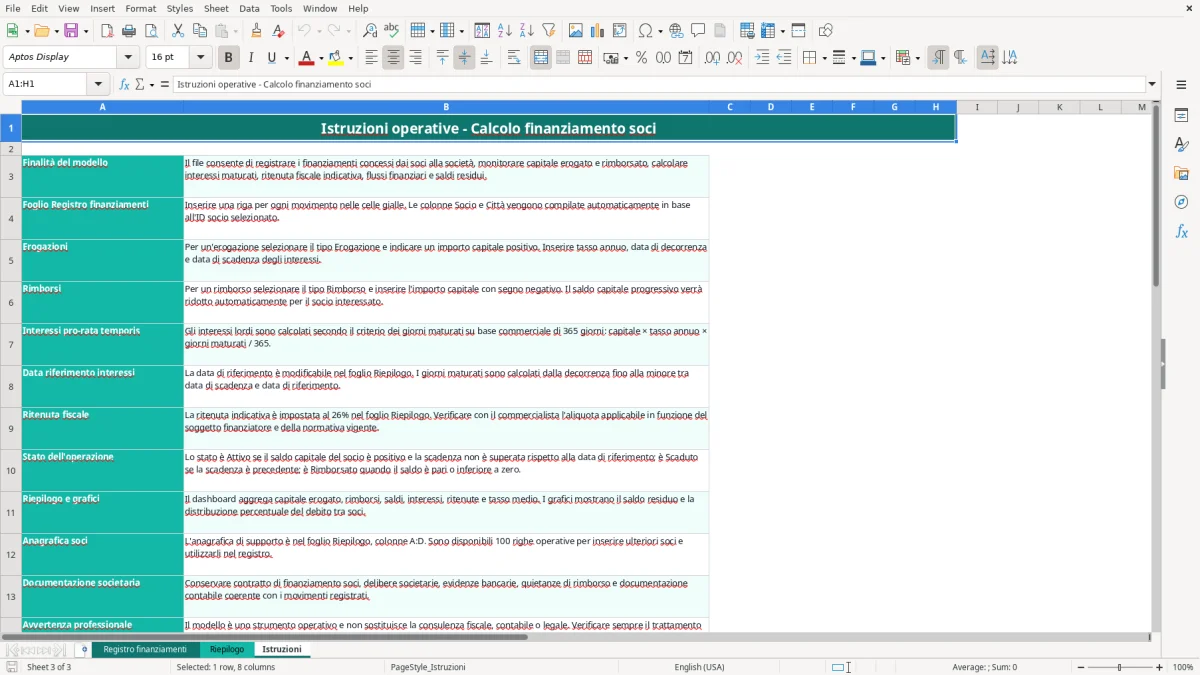Screen dimensions: 1200x675
Task: Open the font color dropdown arrow
Action: tap(320, 58)
